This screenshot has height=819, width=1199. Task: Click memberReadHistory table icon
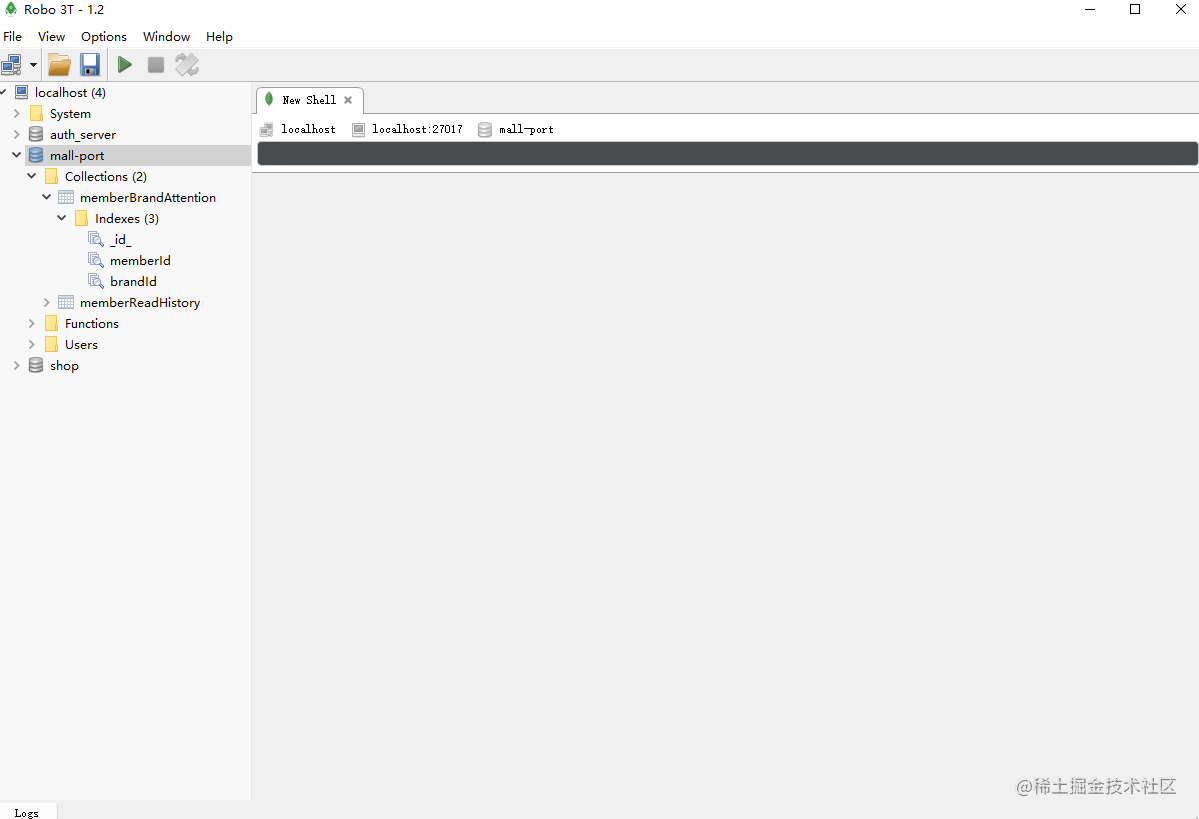tap(67, 303)
